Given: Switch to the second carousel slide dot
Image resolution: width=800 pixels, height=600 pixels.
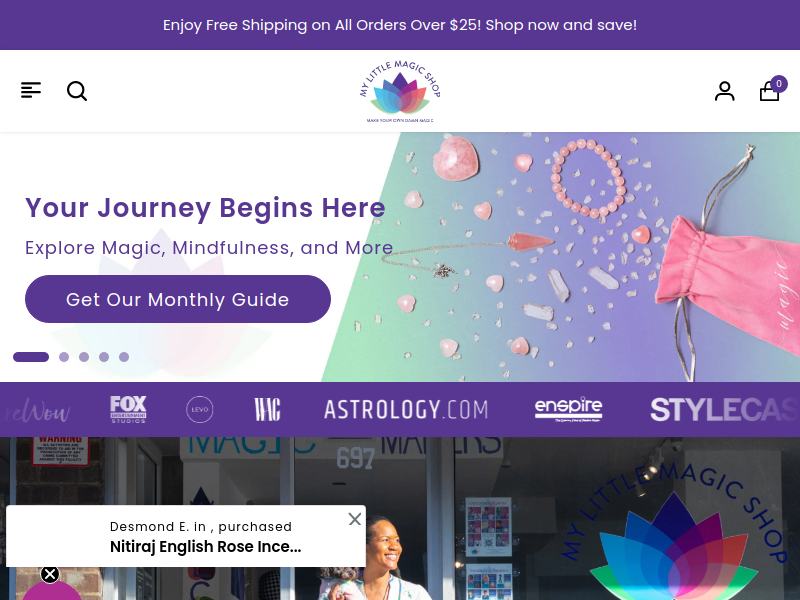Looking at the screenshot, I should [64, 357].
